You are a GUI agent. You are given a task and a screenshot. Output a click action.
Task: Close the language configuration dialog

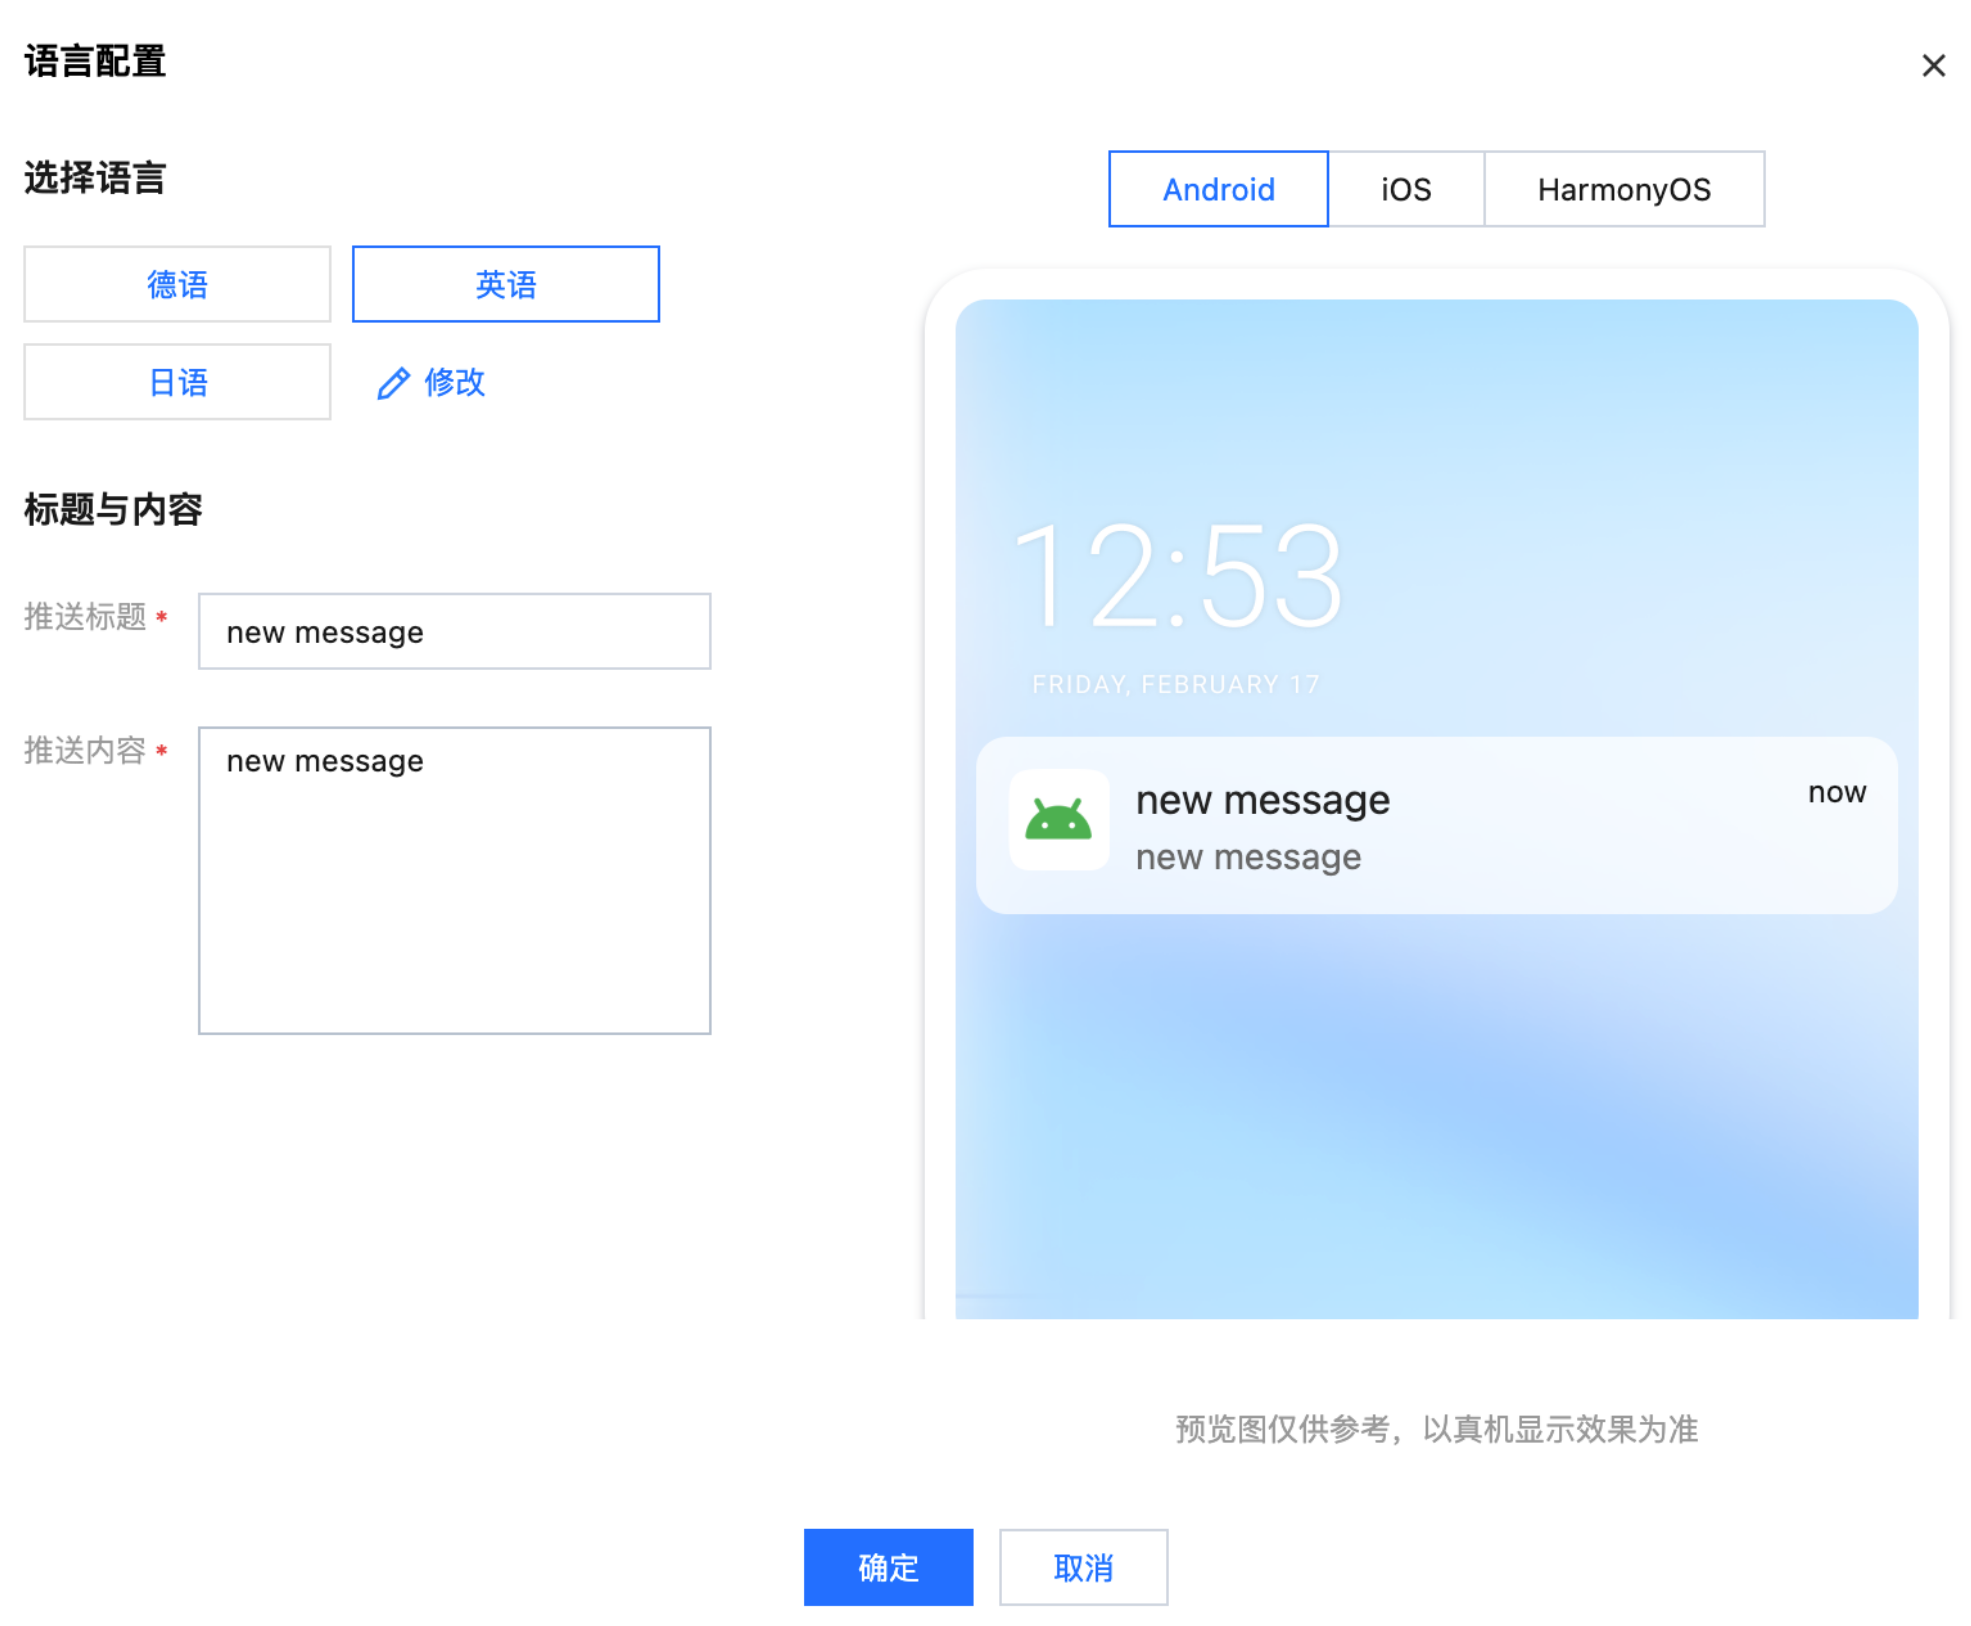coord(1932,66)
